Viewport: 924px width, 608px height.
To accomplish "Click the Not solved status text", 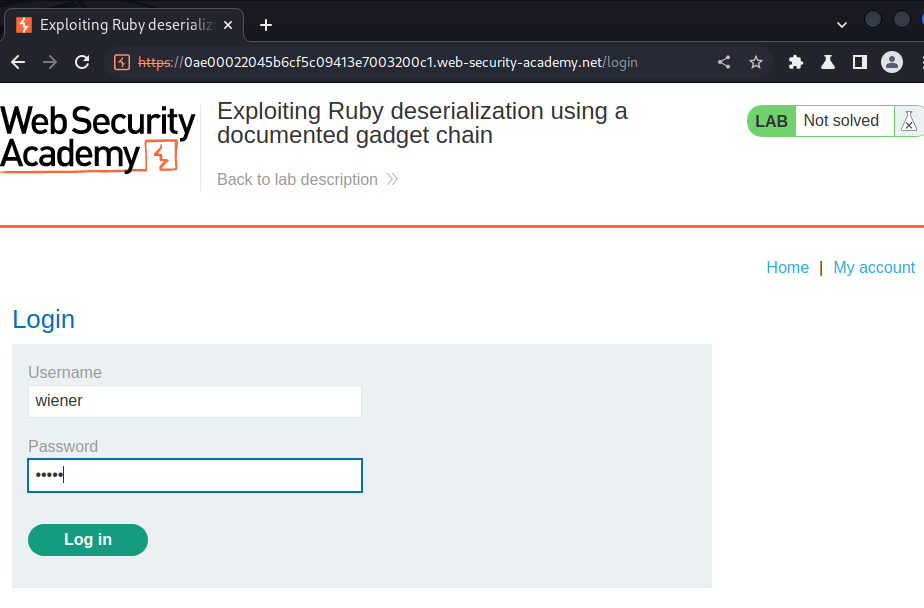I will click(841, 121).
